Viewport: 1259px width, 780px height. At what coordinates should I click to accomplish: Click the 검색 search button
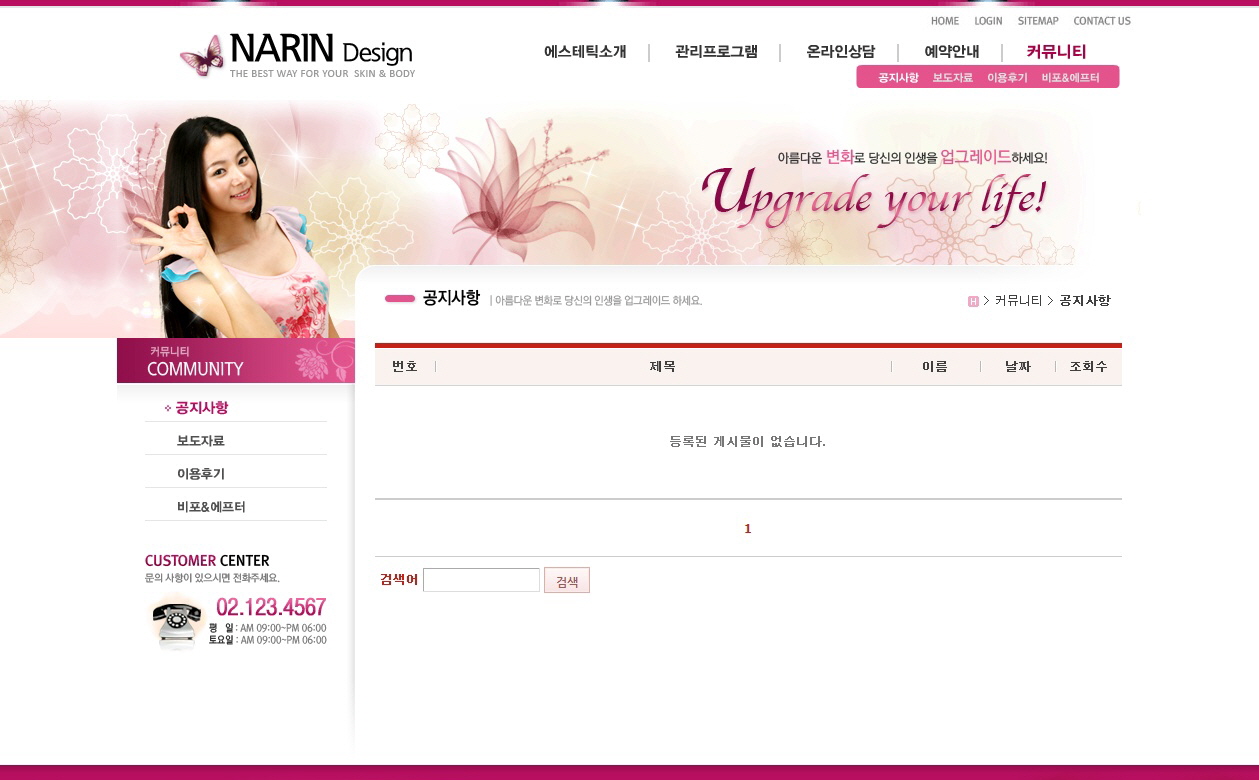[567, 580]
